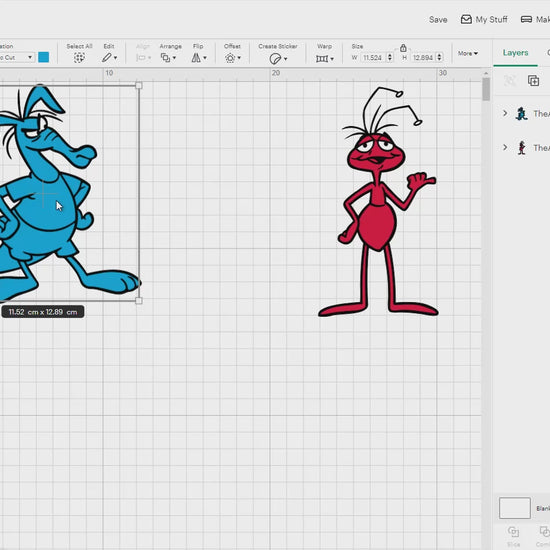The height and width of the screenshot is (550, 550).
Task: Click the Size label in toolbar
Action: 357,46
